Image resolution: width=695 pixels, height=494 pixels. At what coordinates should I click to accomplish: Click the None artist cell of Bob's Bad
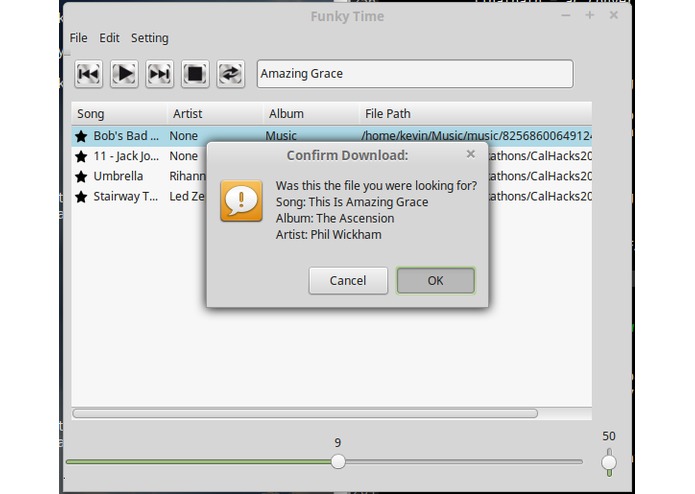[184, 136]
